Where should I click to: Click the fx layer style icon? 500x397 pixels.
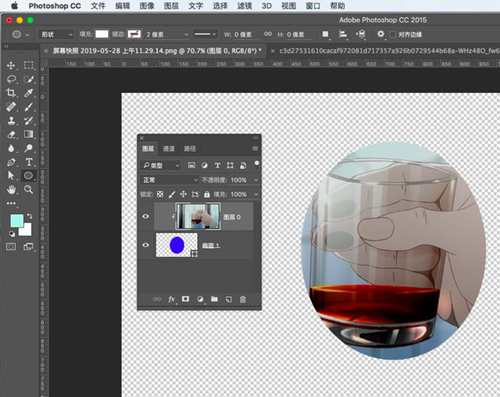click(x=171, y=299)
